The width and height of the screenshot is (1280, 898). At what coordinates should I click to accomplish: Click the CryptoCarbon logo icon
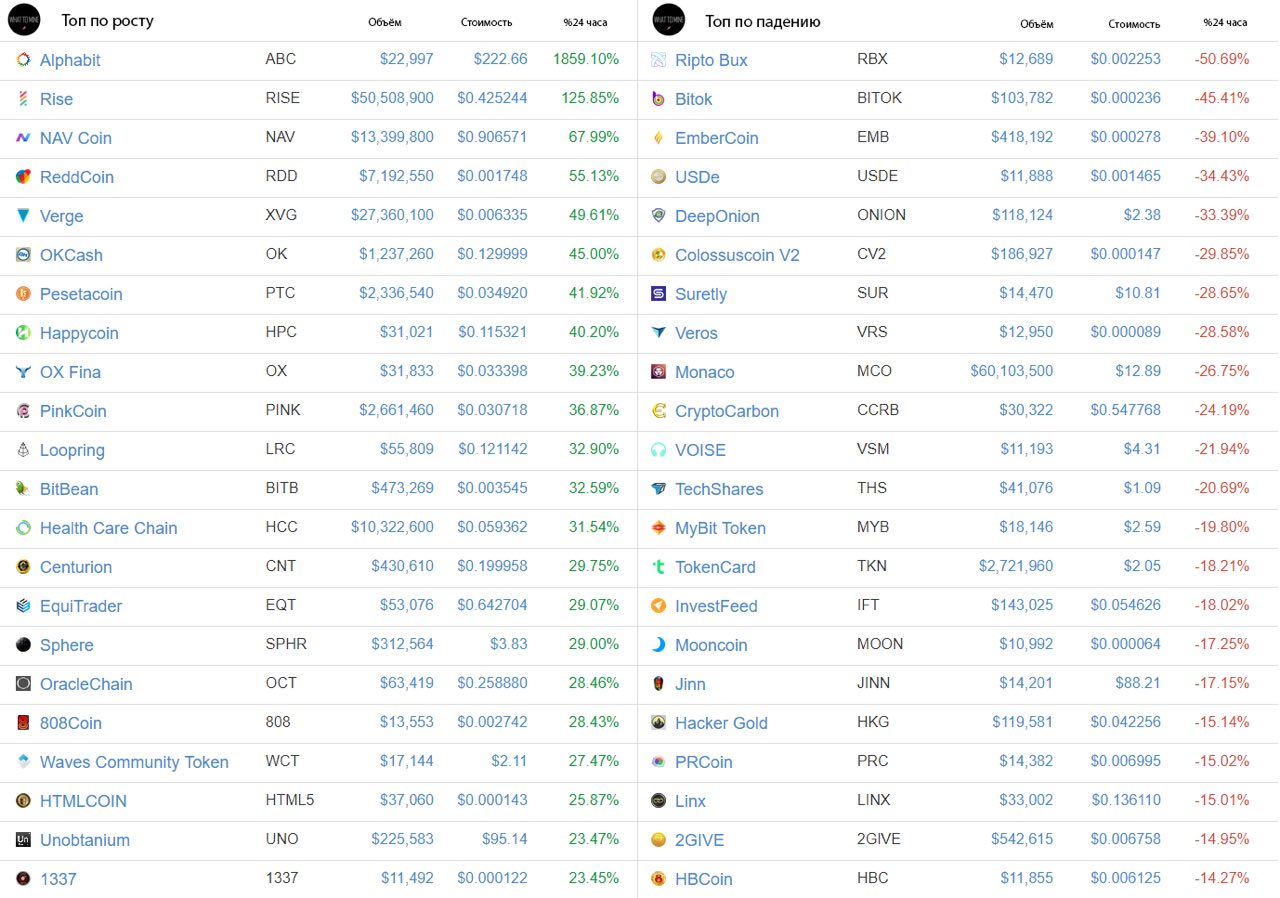tap(658, 411)
